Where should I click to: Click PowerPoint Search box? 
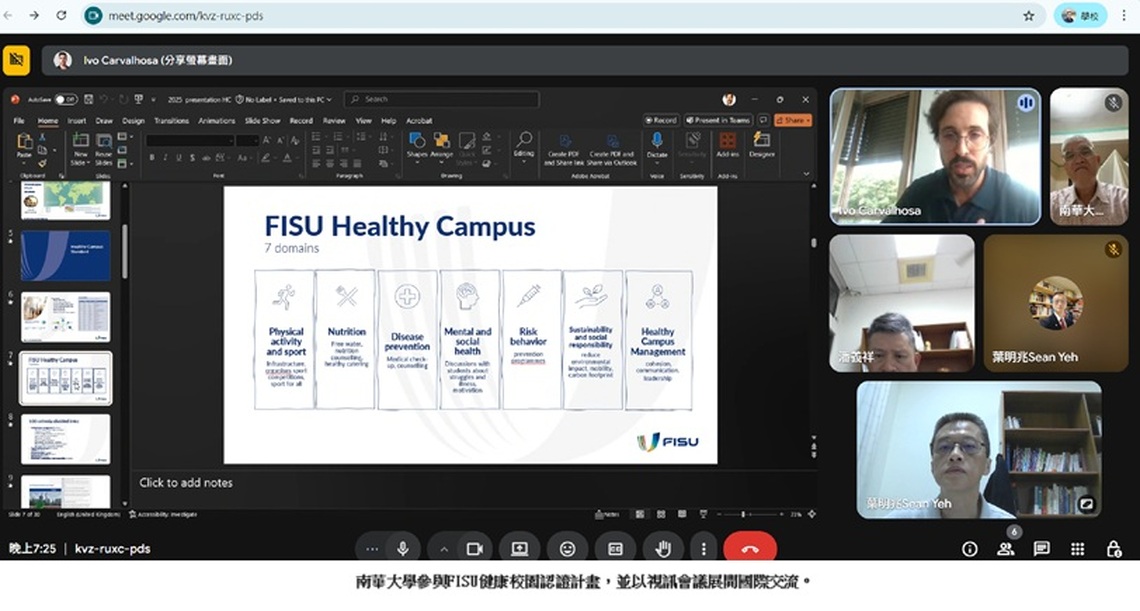[441, 99]
